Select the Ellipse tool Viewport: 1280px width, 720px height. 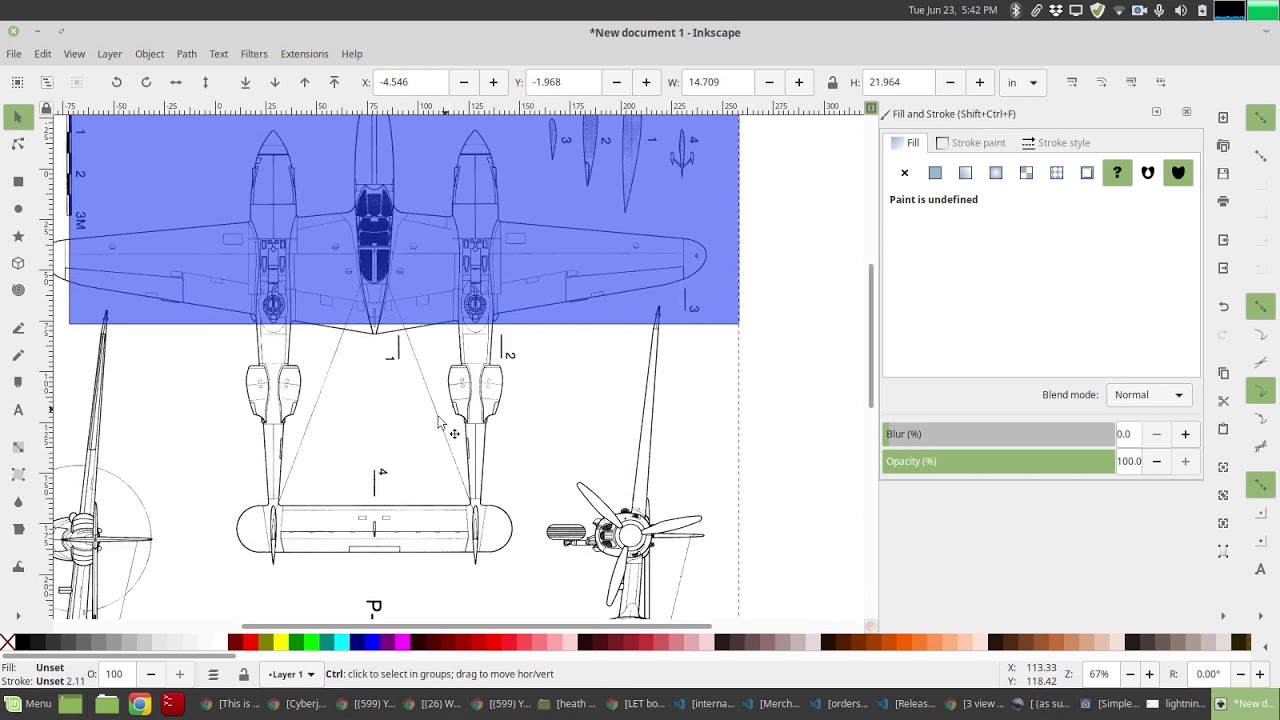(x=18, y=209)
